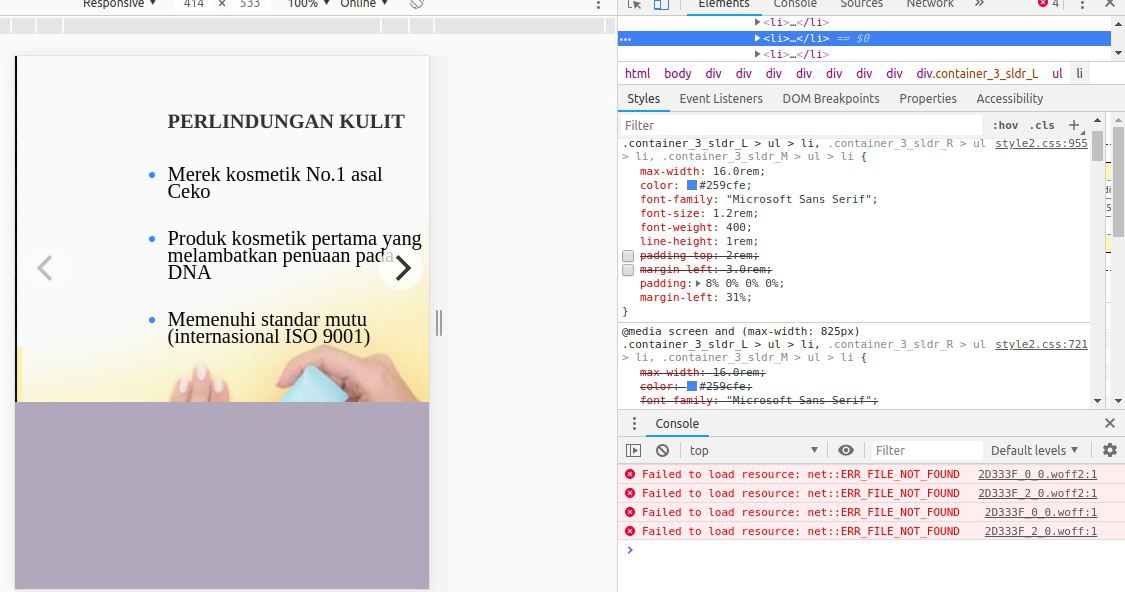The width and height of the screenshot is (1125, 592).
Task: Switch to the Console panel tab
Action: click(795, 4)
